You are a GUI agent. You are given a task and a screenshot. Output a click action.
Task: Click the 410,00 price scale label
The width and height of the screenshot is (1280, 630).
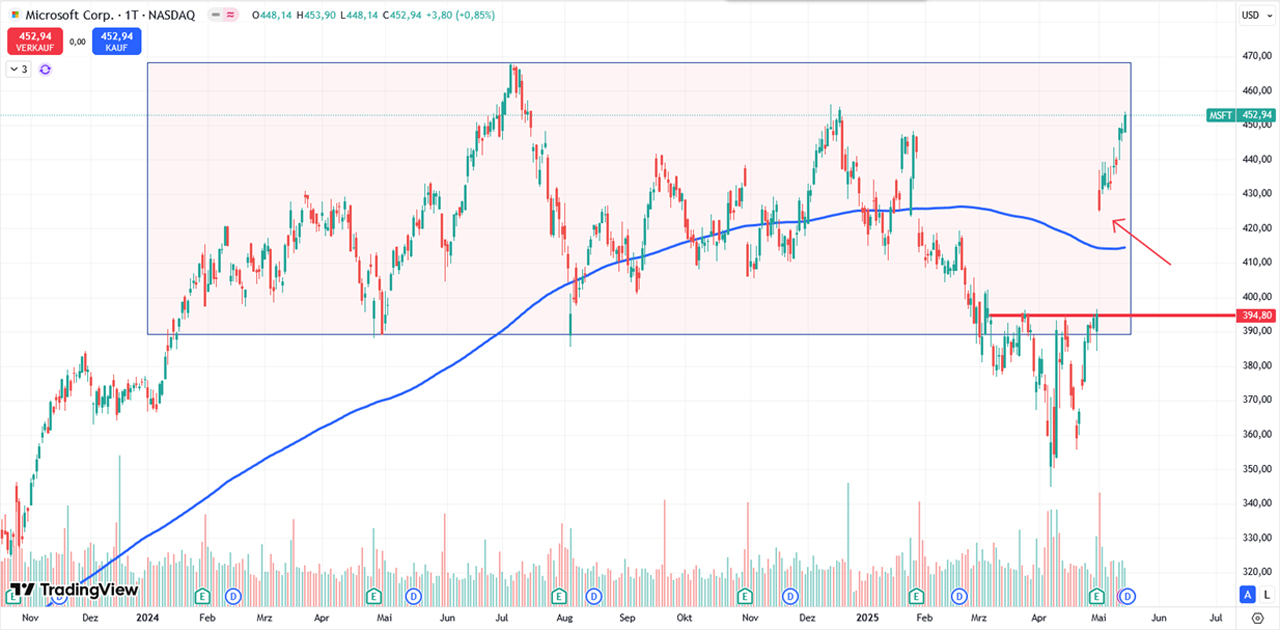(x=1255, y=262)
